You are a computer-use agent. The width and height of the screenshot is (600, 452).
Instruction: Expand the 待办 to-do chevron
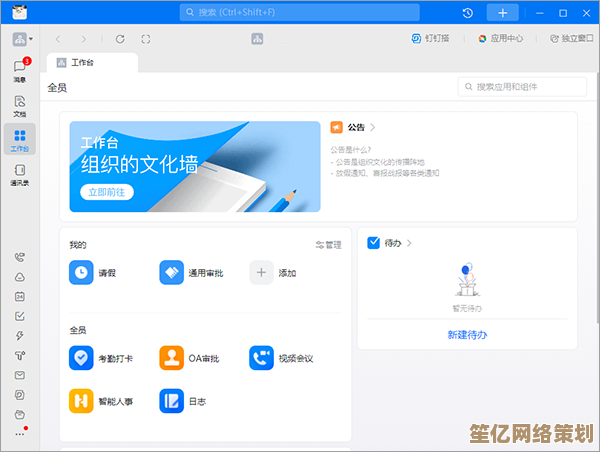410,243
